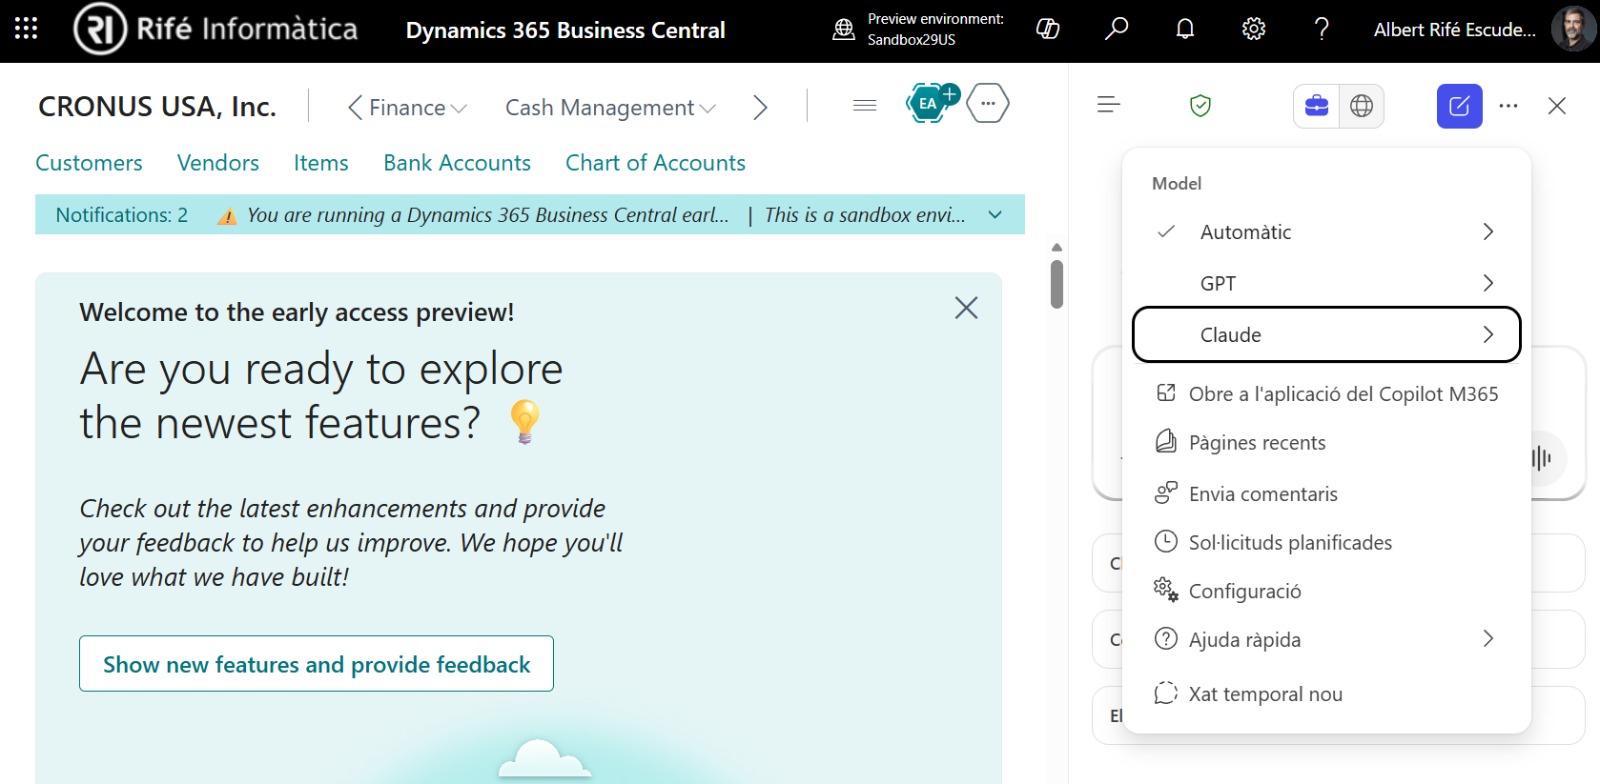The width and height of the screenshot is (1600, 784).
Task: Open the Bank Accounts link
Action: click(457, 163)
